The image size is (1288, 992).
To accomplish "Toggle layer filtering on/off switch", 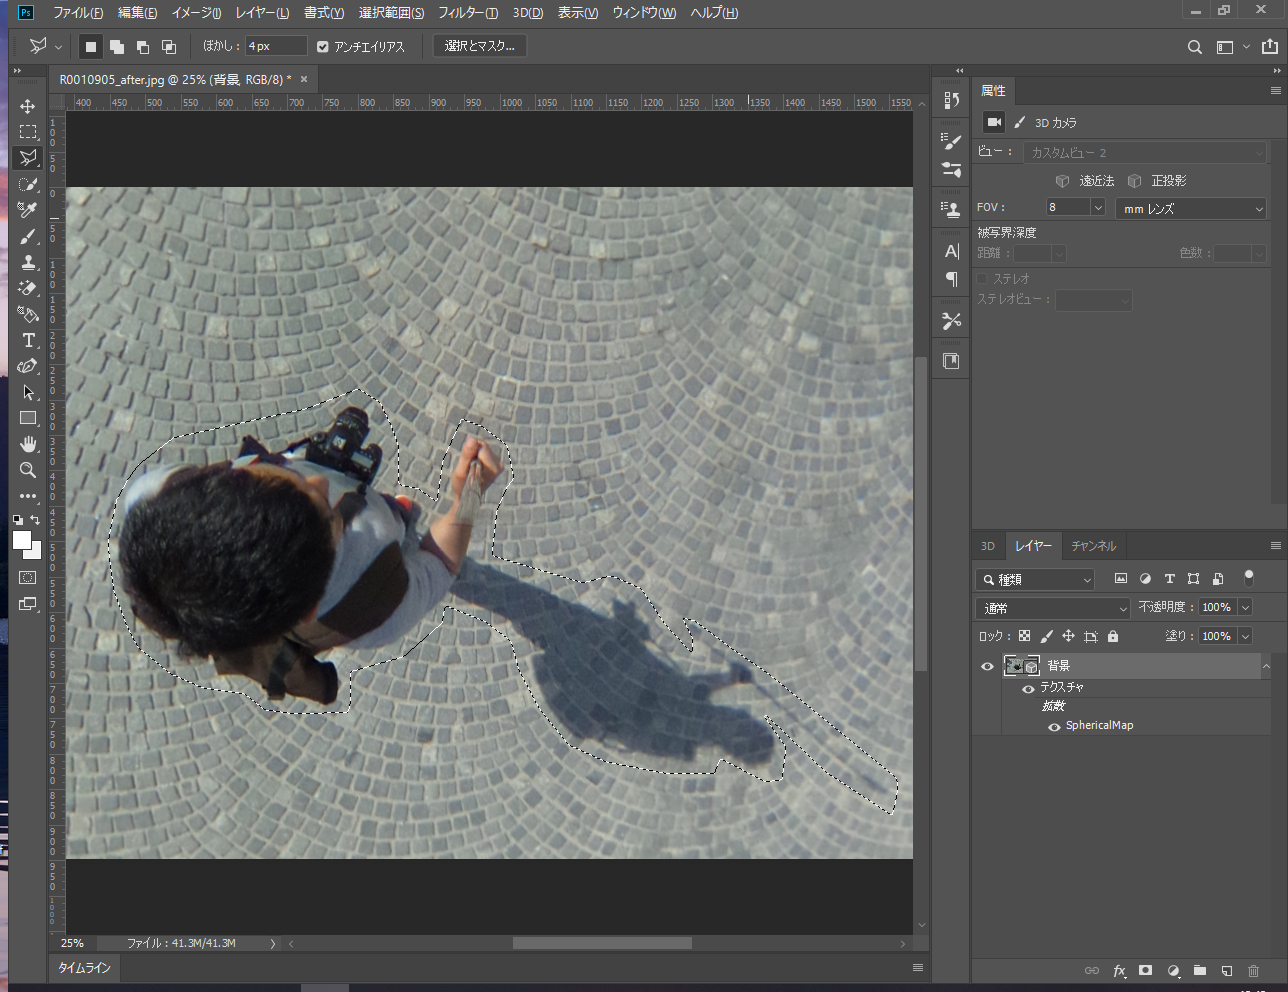I will click(x=1248, y=577).
